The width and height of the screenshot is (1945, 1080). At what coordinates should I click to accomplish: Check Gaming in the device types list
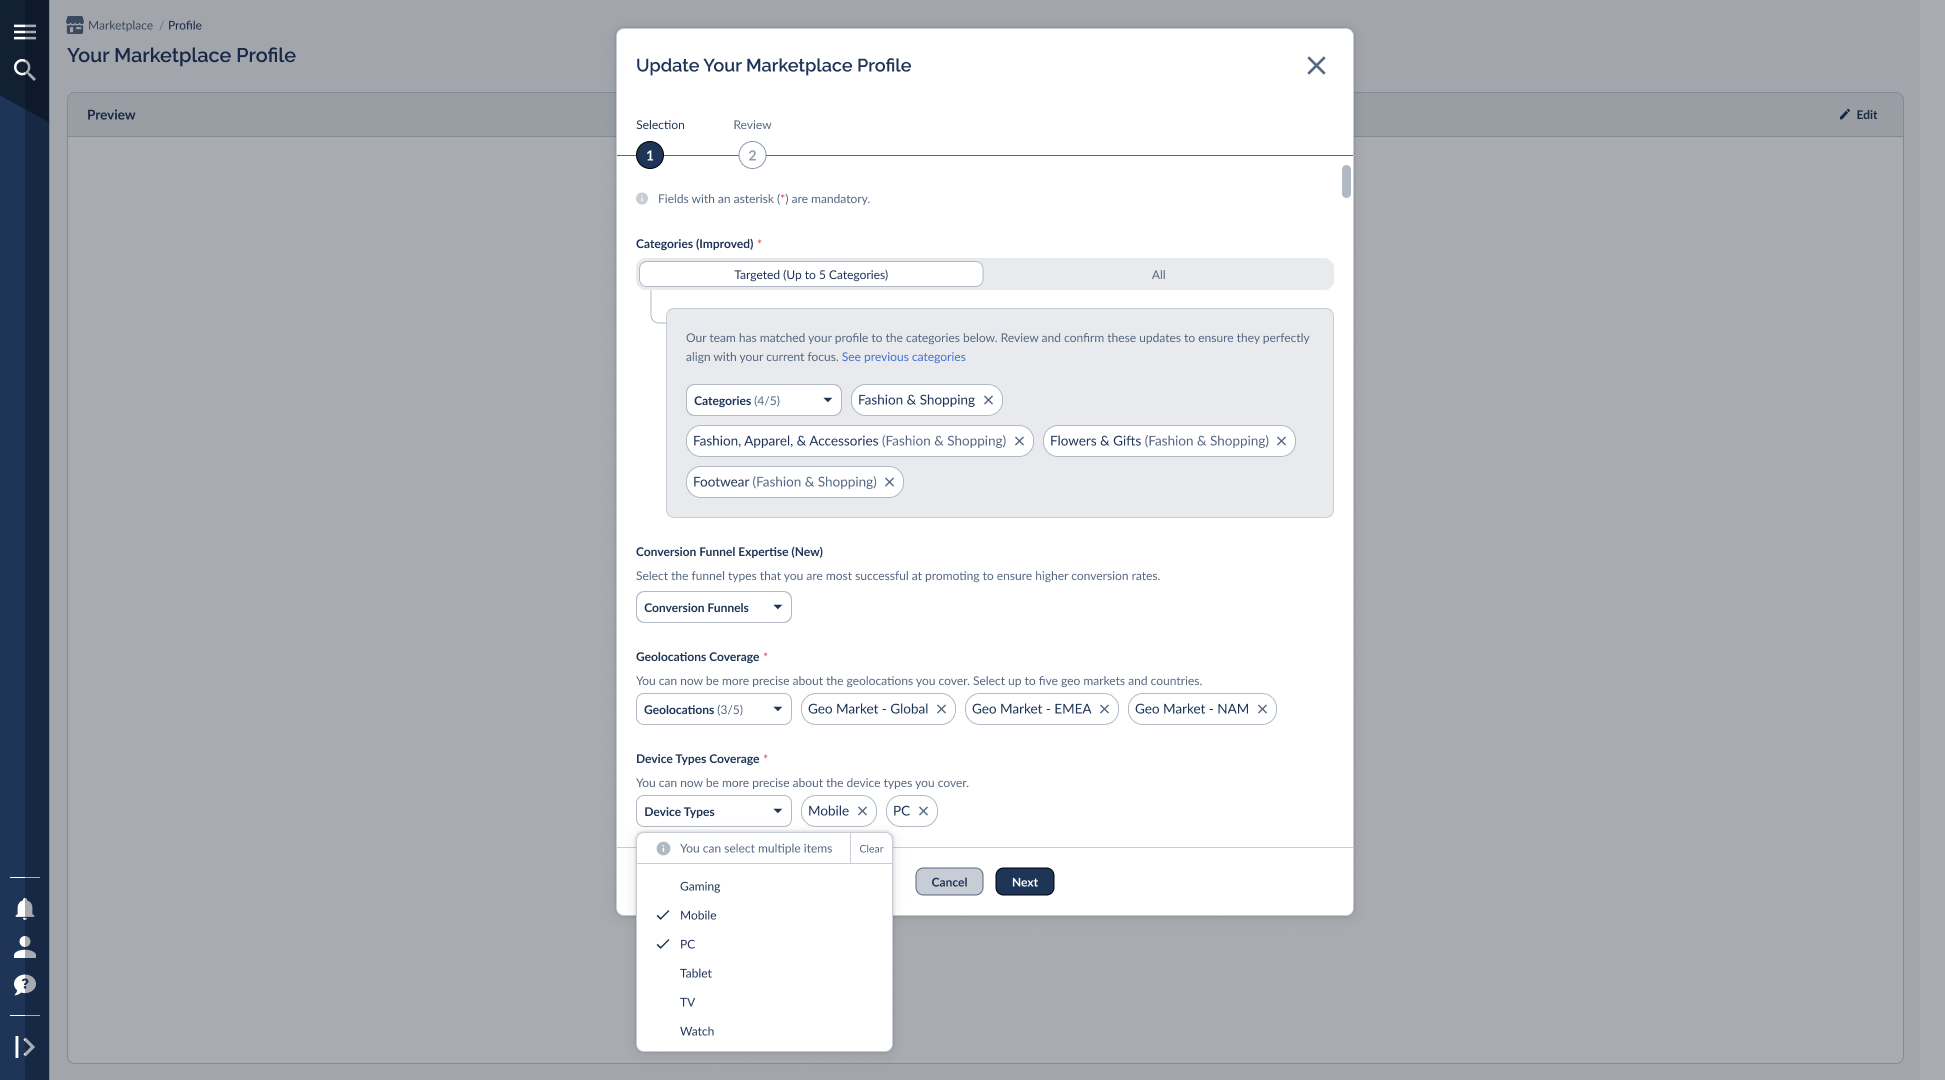coord(700,886)
